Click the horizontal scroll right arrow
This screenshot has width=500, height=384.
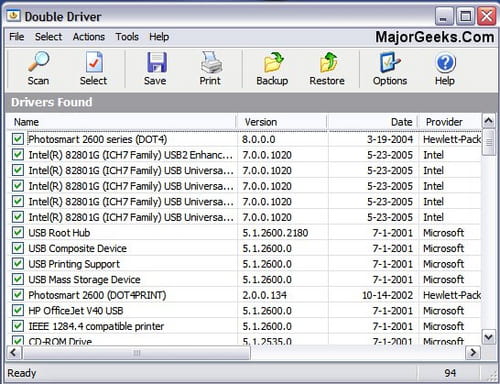[473, 352]
